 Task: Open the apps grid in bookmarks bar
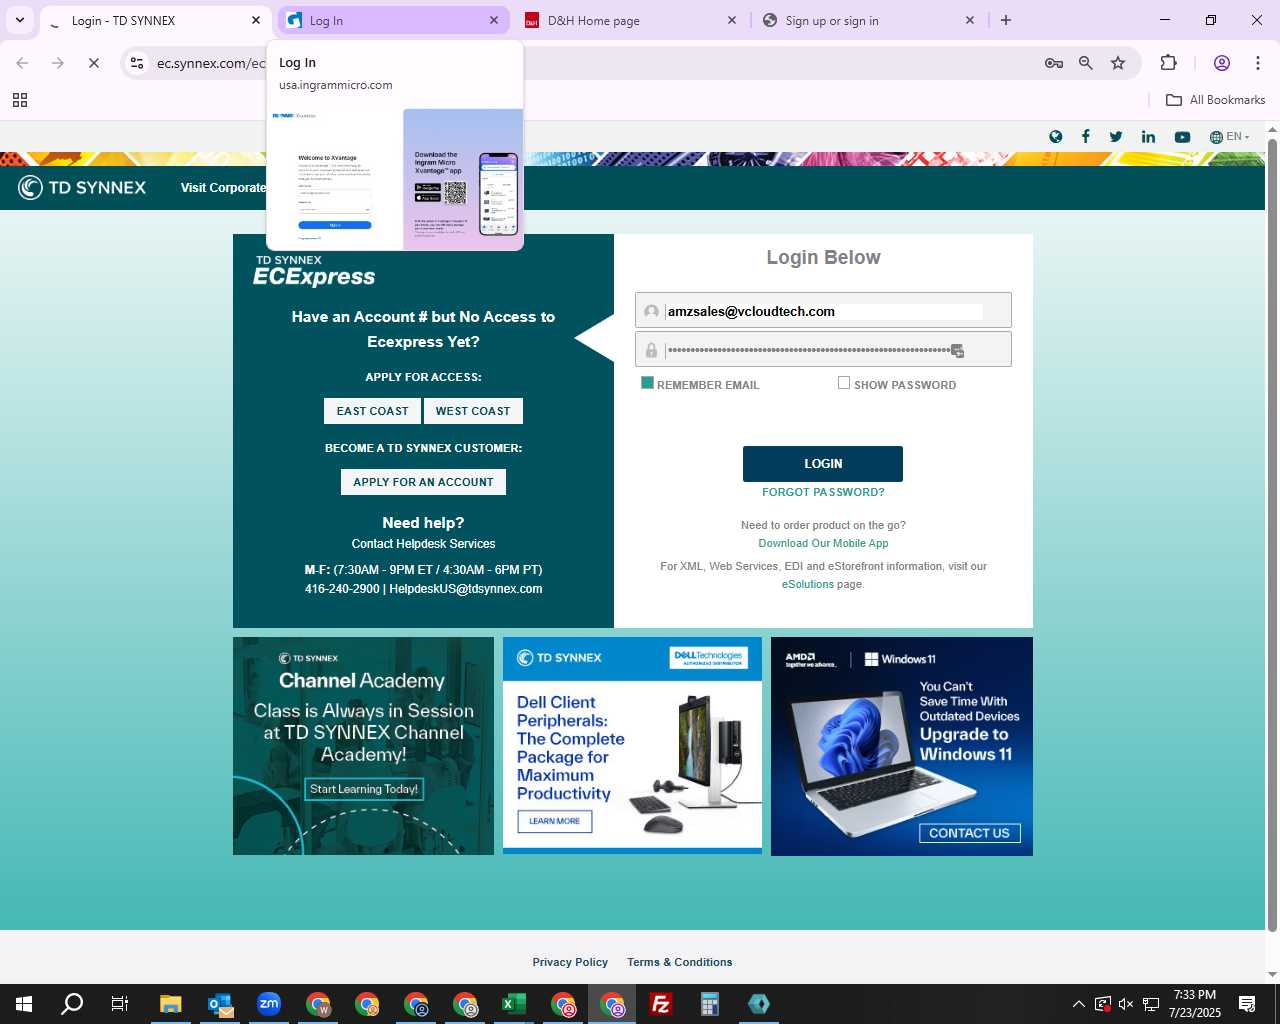click(20, 100)
